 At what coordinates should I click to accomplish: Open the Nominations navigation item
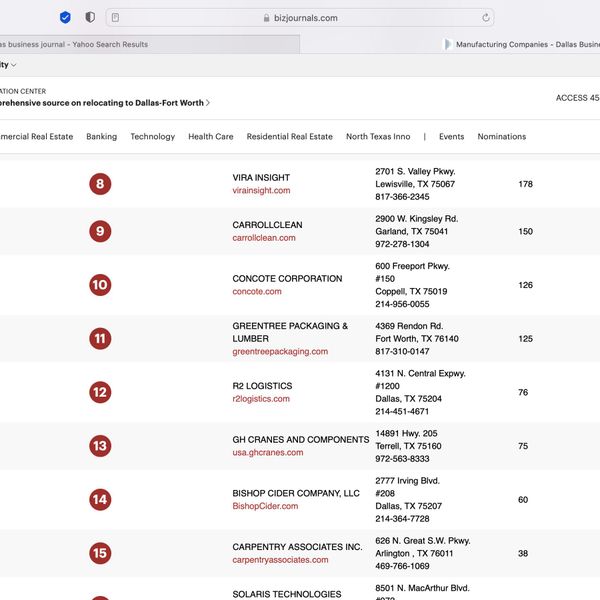[x=501, y=137]
